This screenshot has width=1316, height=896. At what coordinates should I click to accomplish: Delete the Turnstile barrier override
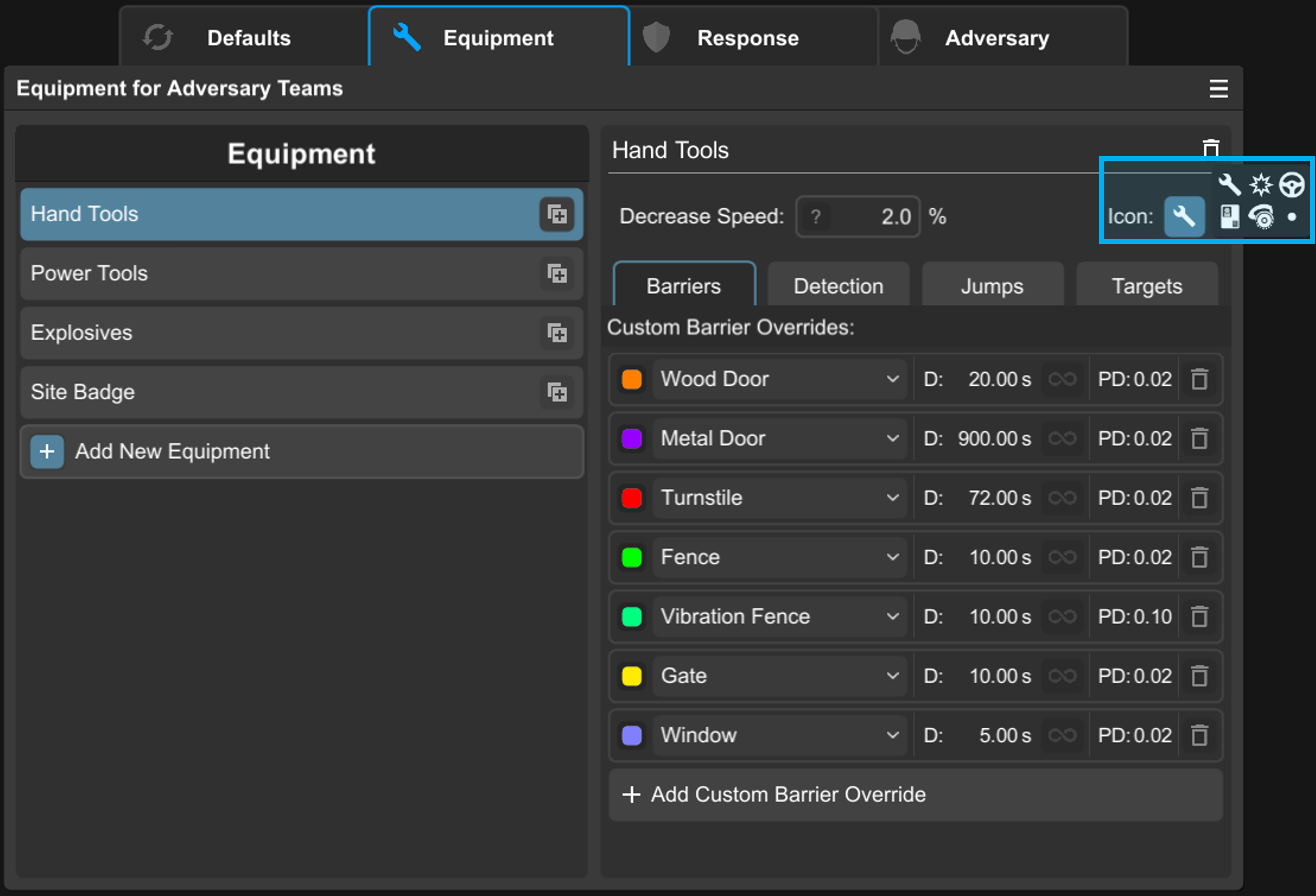1200,497
